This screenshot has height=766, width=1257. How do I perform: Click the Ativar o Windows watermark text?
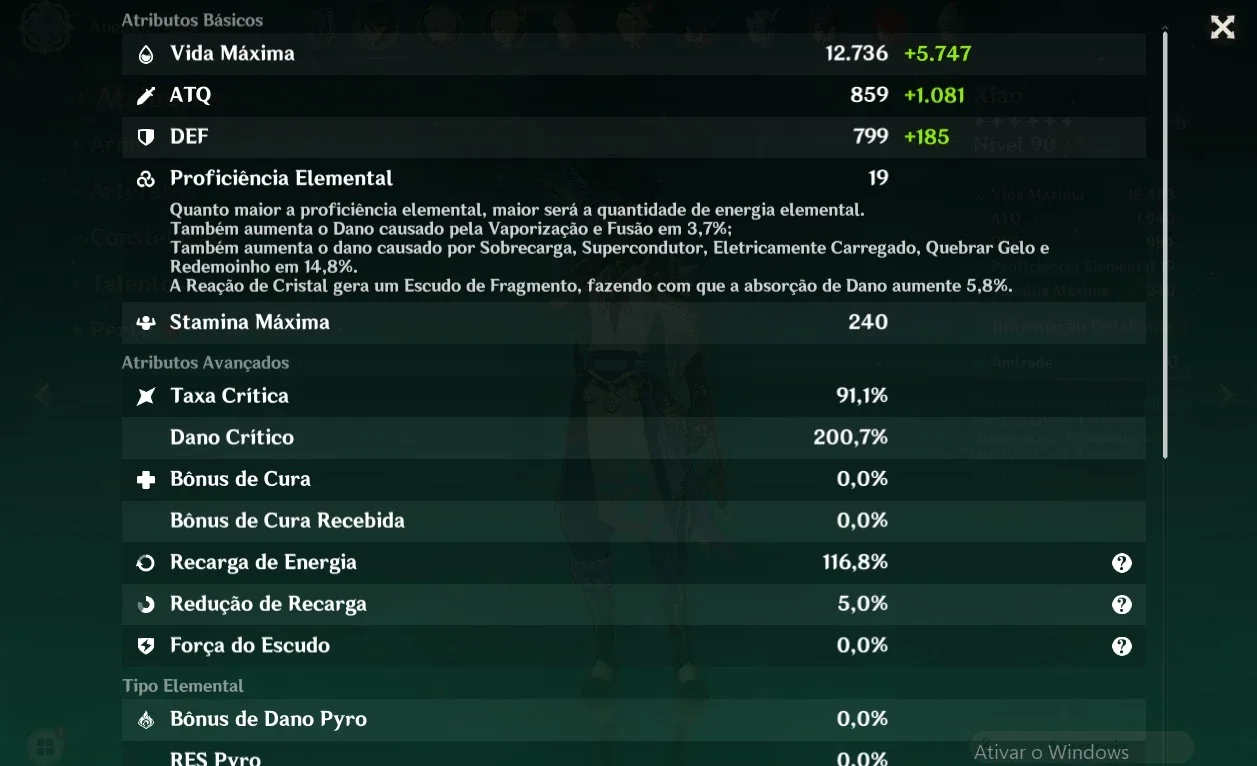coord(1051,752)
